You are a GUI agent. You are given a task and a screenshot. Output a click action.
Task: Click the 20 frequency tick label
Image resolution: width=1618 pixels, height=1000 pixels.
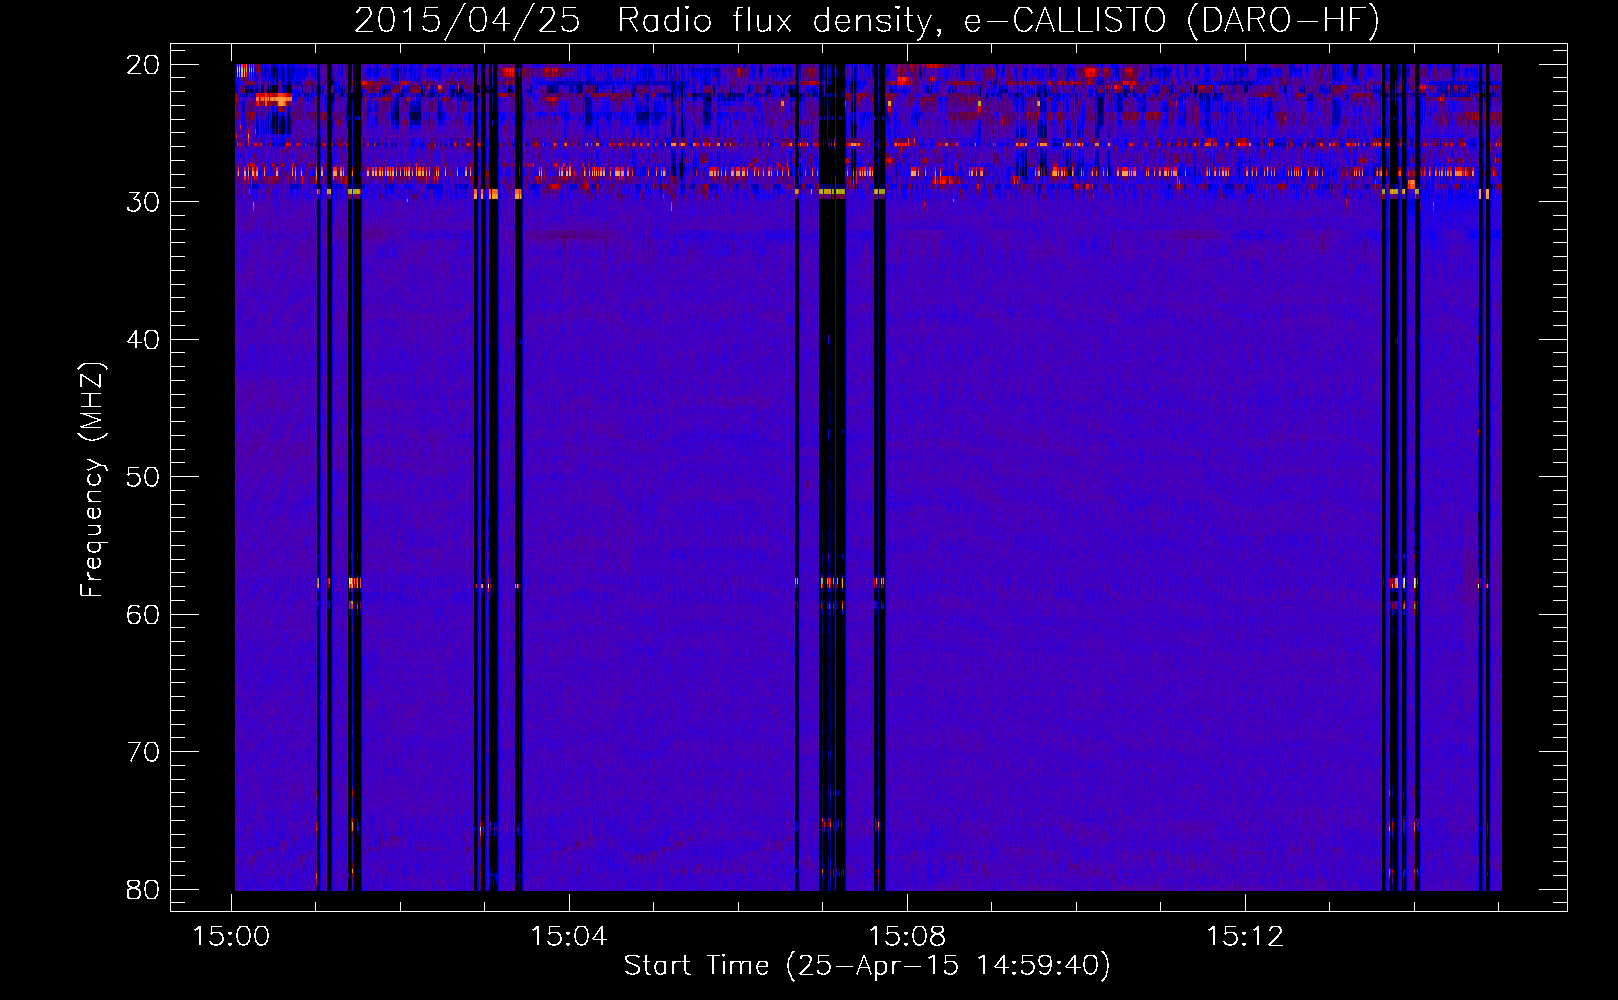pos(143,65)
